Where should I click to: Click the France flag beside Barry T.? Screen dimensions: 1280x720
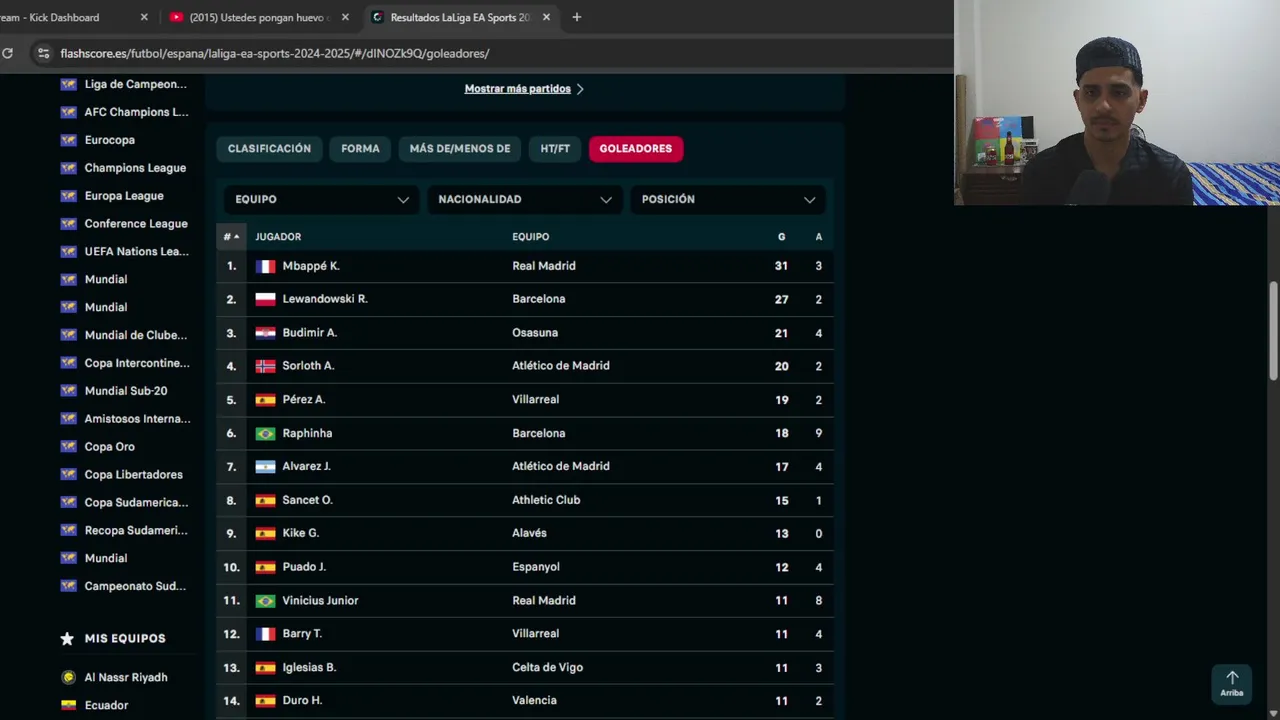(265, 634)
